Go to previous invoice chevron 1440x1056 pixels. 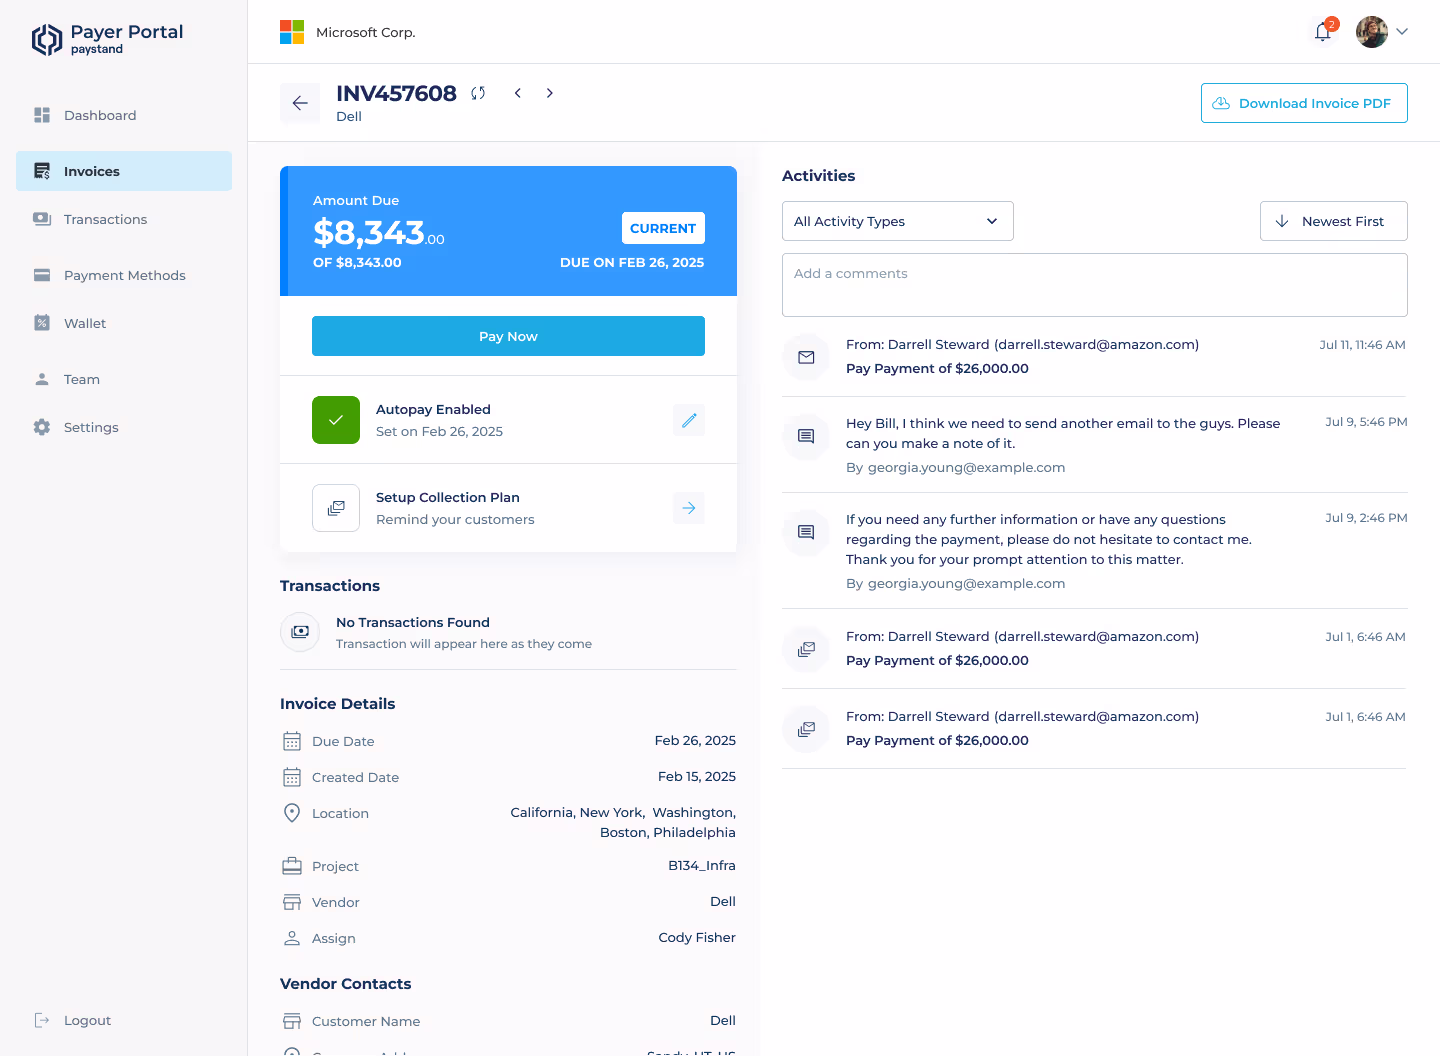click(518, 93)
